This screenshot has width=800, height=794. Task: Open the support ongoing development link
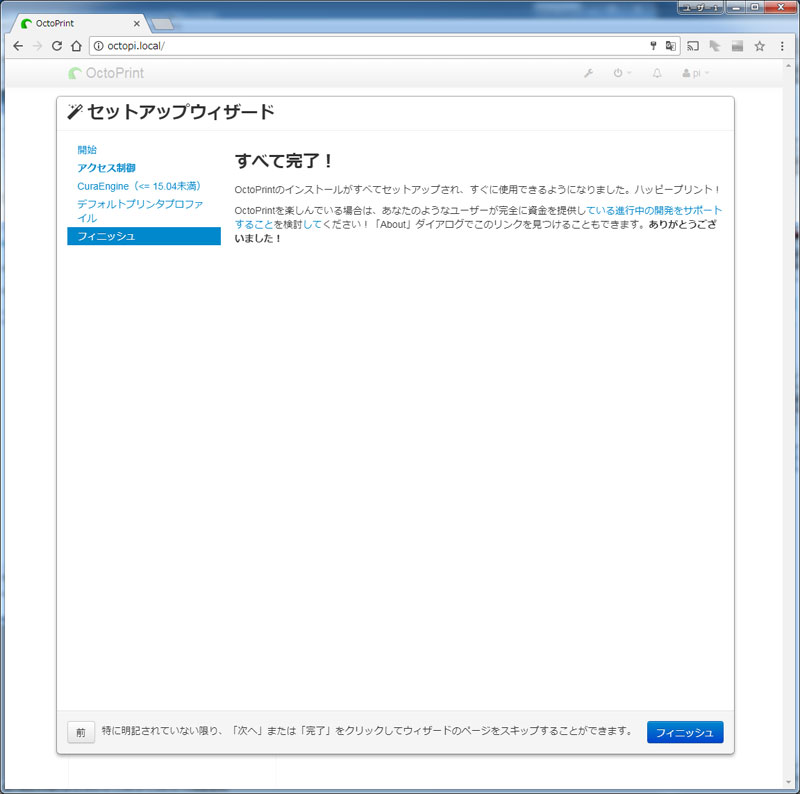click(x=654, y=210)
